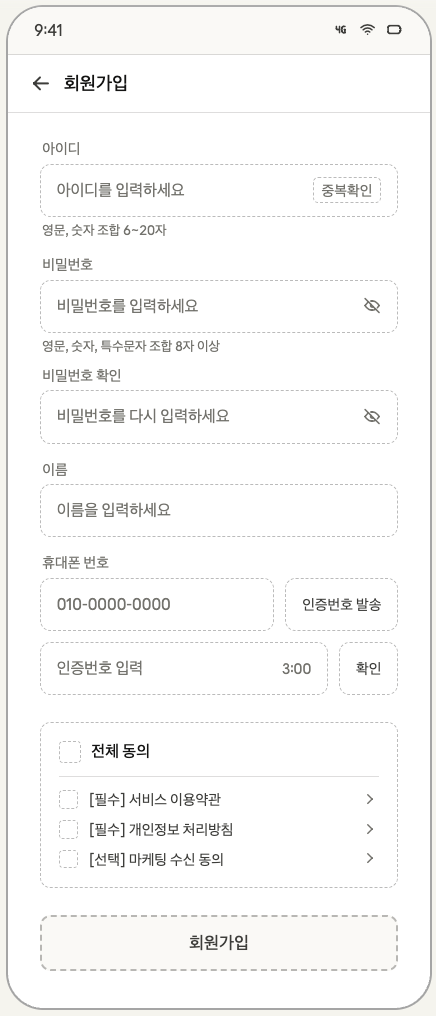This screenshot has height=1016, width=436.
Task: Check [필수] 서비스 이용약관 checkbox
Action: pyautogui.click(x=69, y=800)
